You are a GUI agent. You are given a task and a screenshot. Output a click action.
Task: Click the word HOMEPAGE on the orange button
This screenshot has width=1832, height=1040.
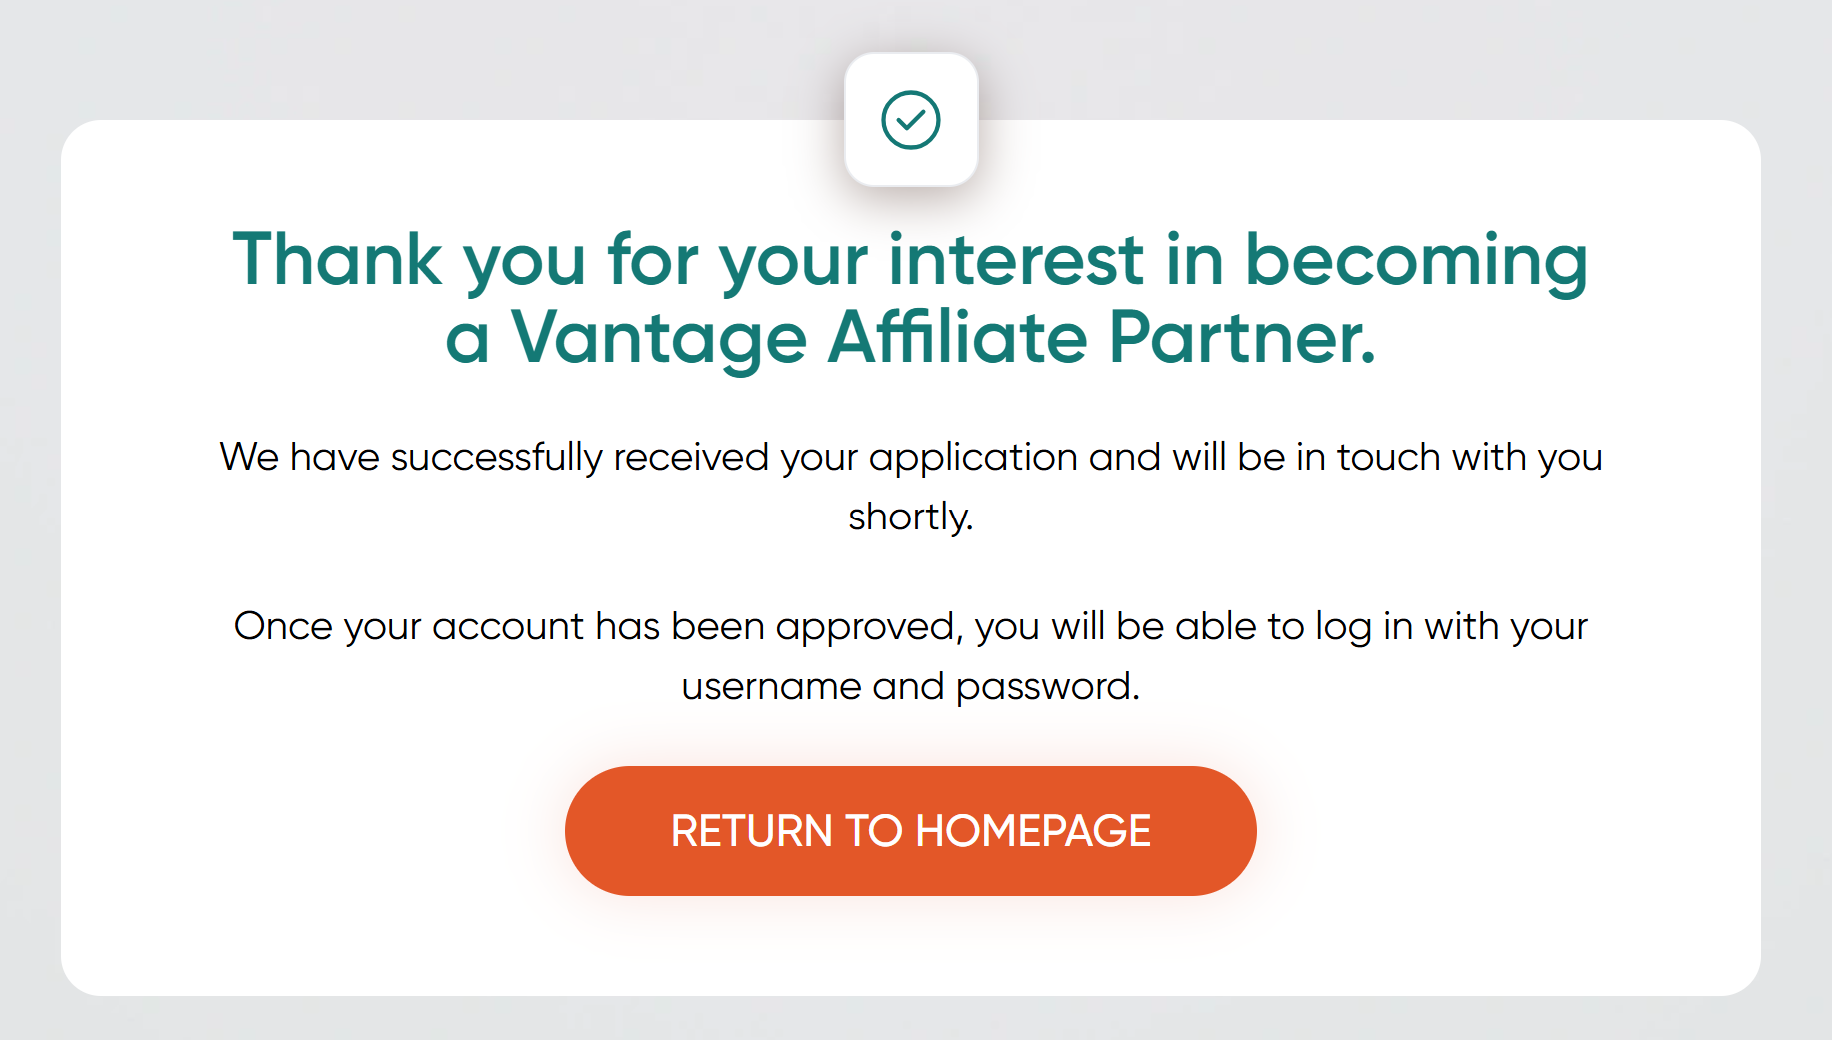tap(1033, 831)
